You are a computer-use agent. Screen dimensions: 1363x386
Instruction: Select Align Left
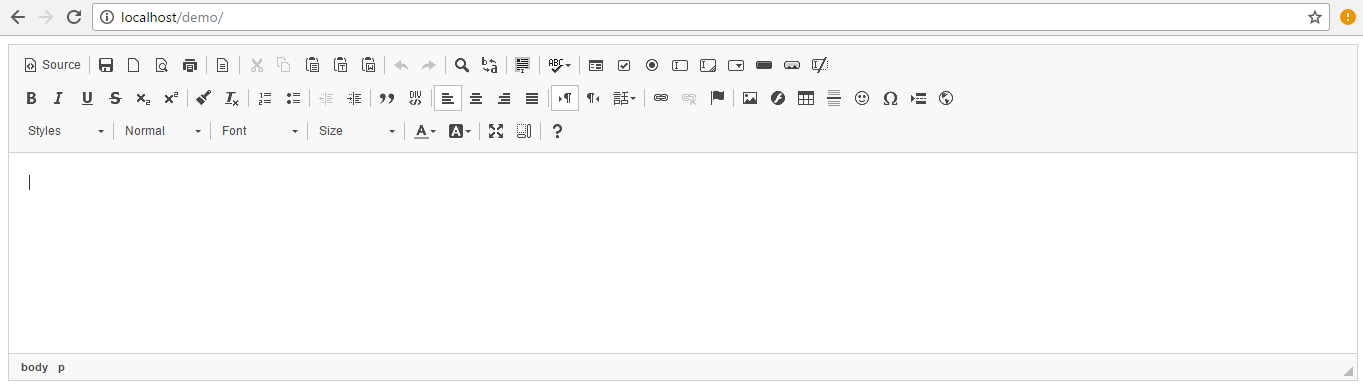point(448,98)
